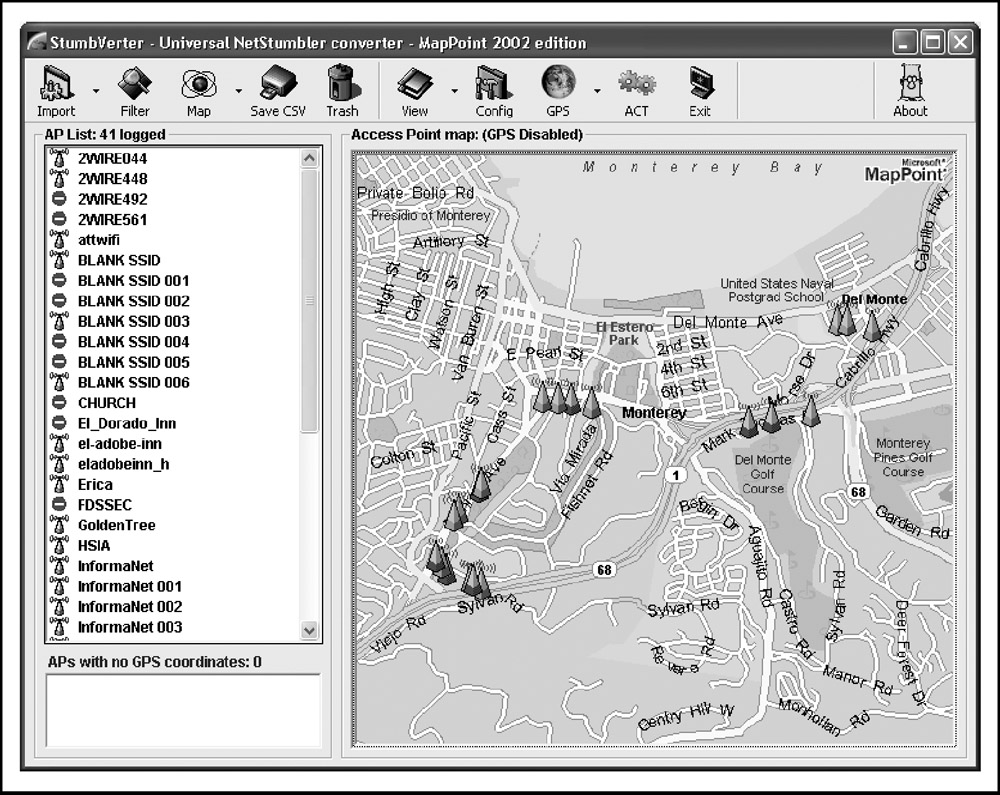Click inside the no-GPS-coordinates list box
Viewport: 1000px width, 795px height.
click(183, 710)
